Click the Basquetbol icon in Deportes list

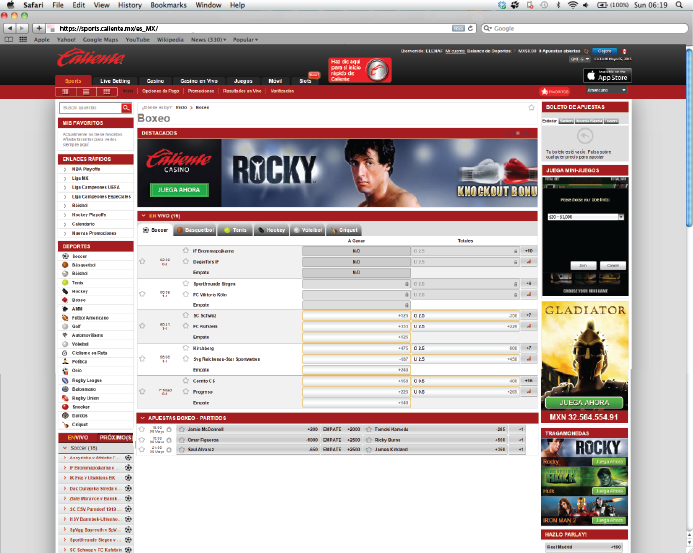pyautogui.click(x=65, y=265)
